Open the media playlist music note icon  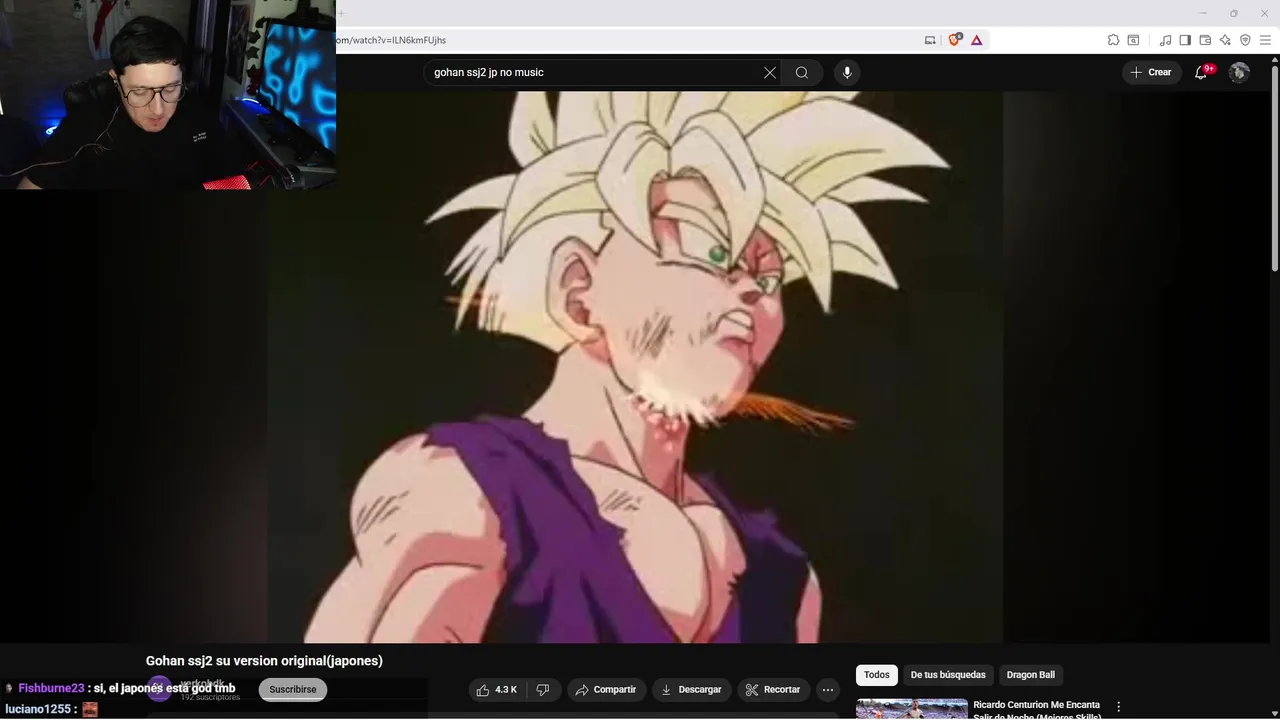(x=1165, y=40)
